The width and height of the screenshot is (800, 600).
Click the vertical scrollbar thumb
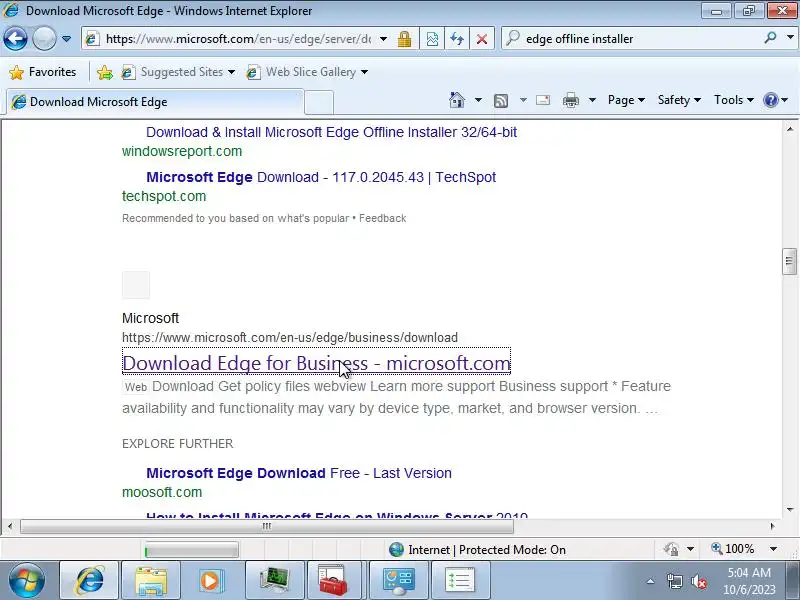coord(789,261)
